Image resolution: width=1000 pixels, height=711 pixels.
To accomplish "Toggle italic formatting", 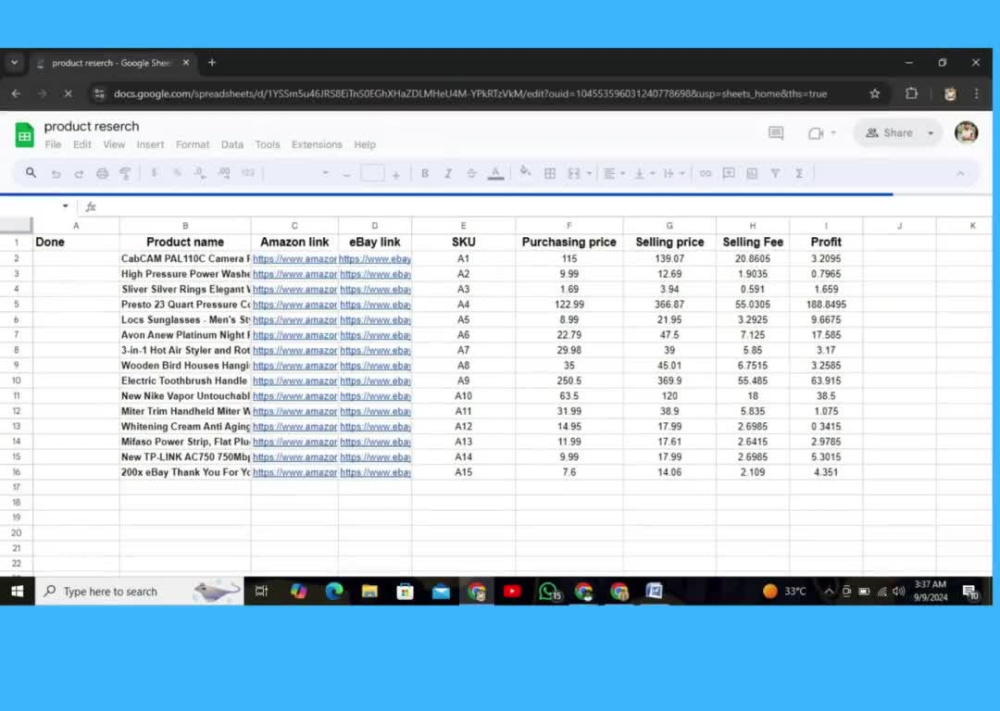I will (x=448, y=173).
